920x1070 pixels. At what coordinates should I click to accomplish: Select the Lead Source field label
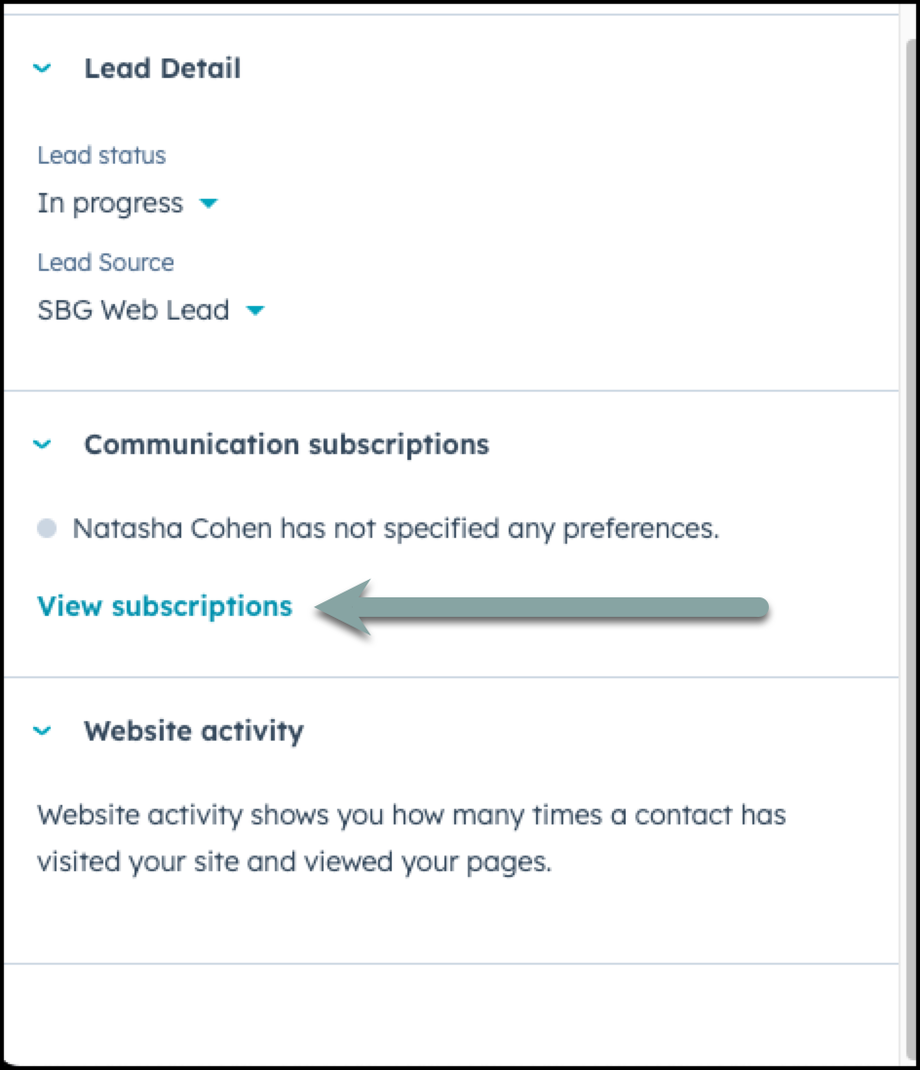pyautogui.click(x=105, y=263)
